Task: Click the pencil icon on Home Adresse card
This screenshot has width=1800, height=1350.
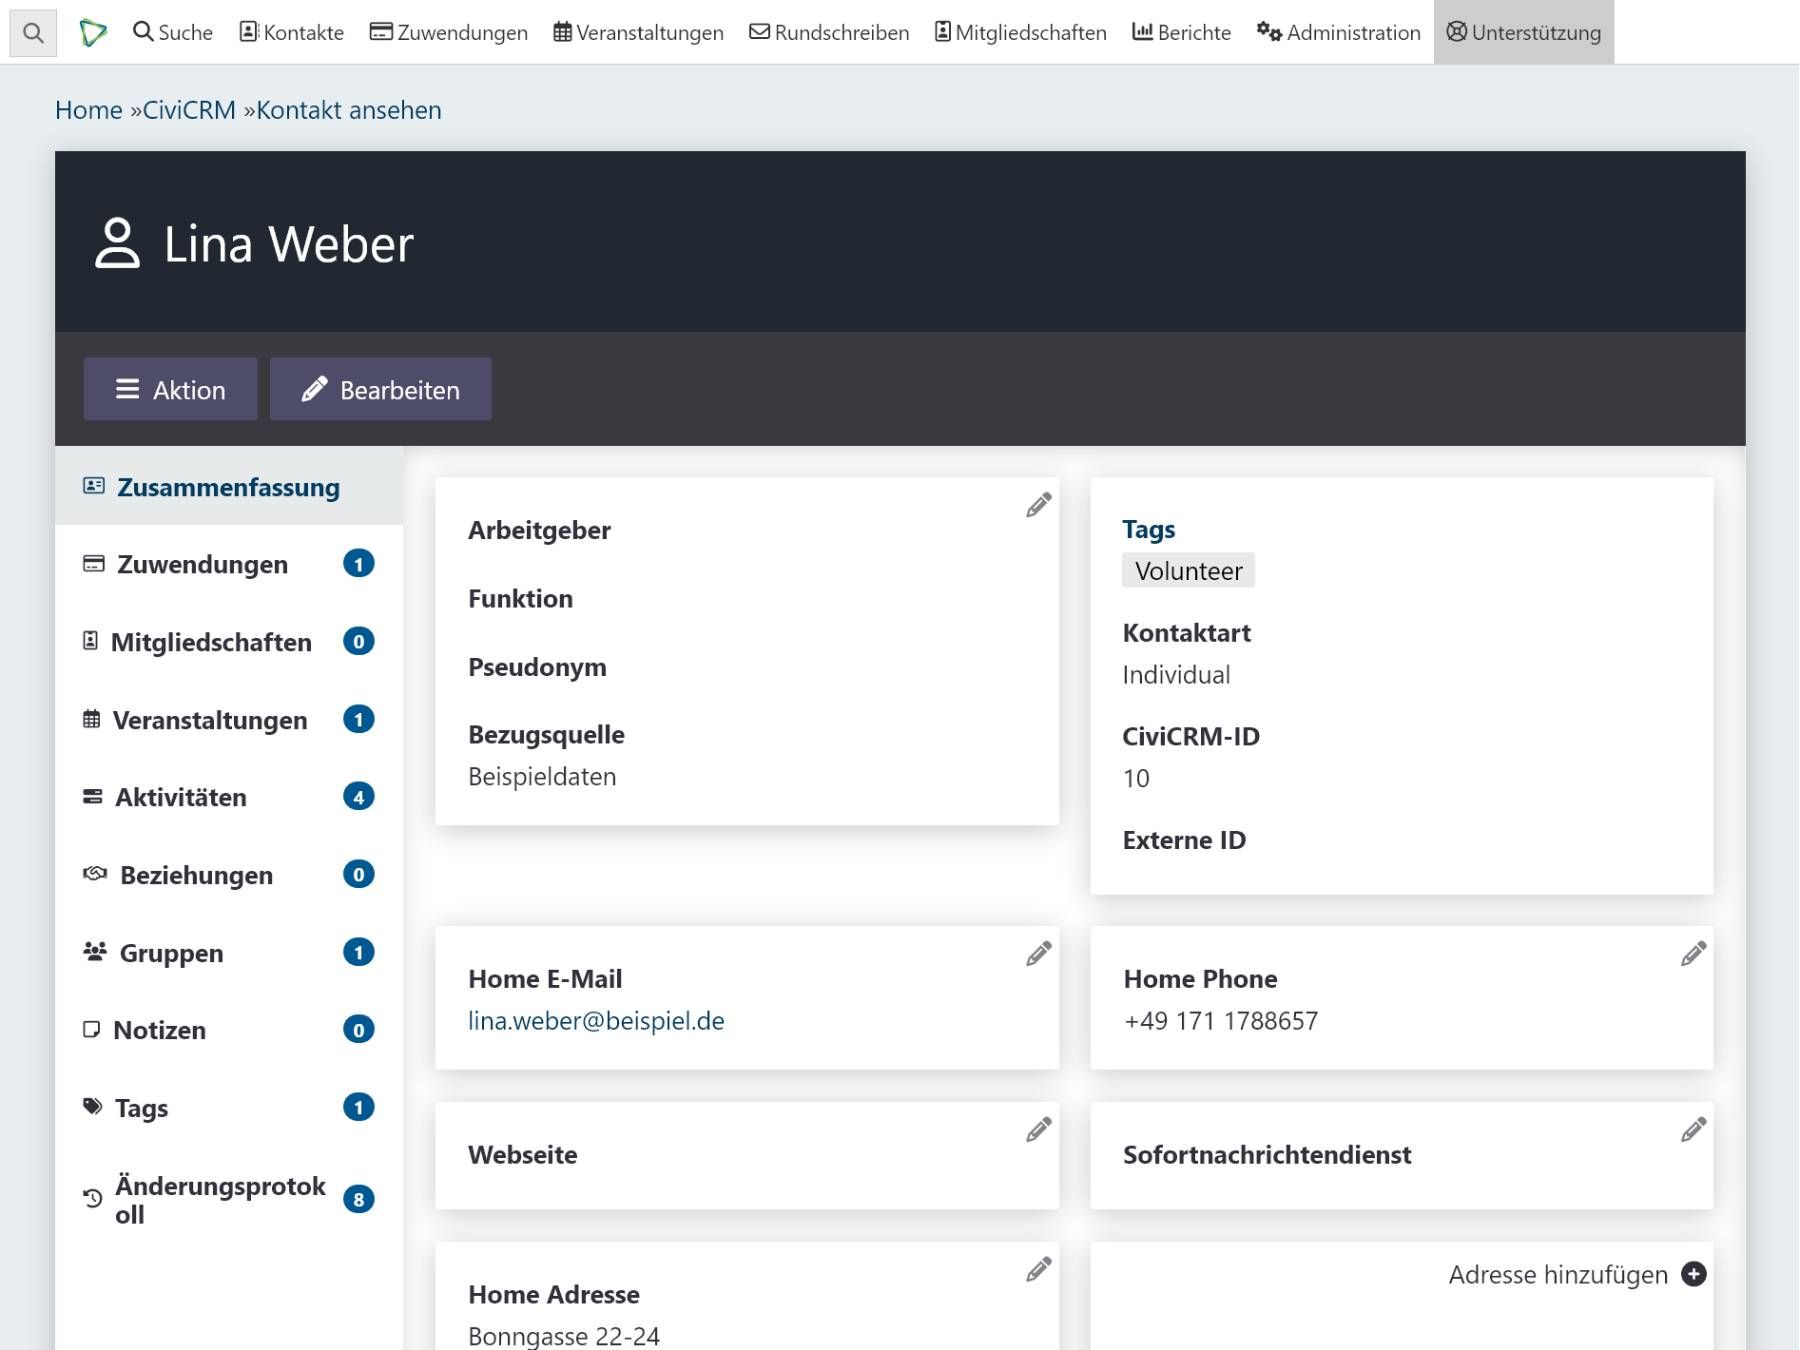Action: (x=1038, y=1268)
